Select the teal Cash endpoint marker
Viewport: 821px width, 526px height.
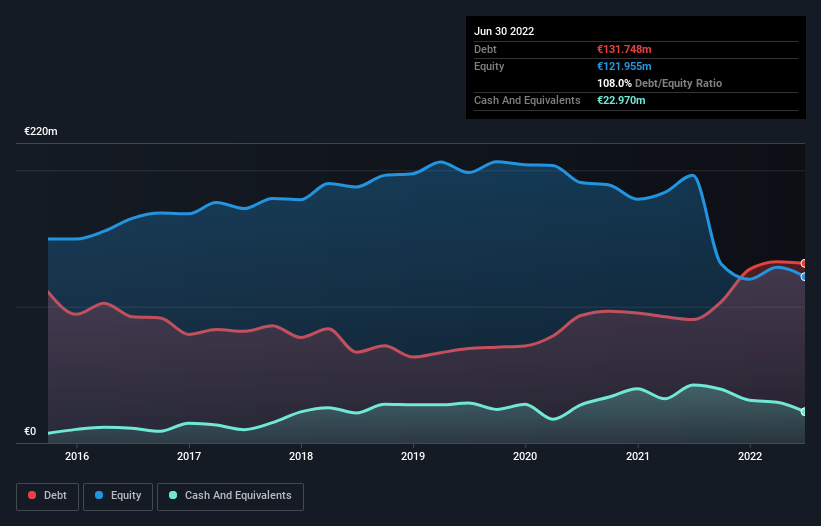pyautogui.click(x=804, y=412)
